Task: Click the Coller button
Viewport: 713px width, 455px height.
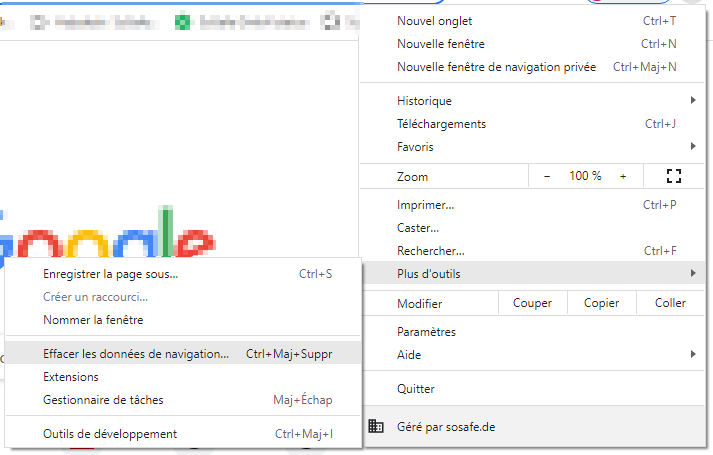Action: (x=670, y=303)
